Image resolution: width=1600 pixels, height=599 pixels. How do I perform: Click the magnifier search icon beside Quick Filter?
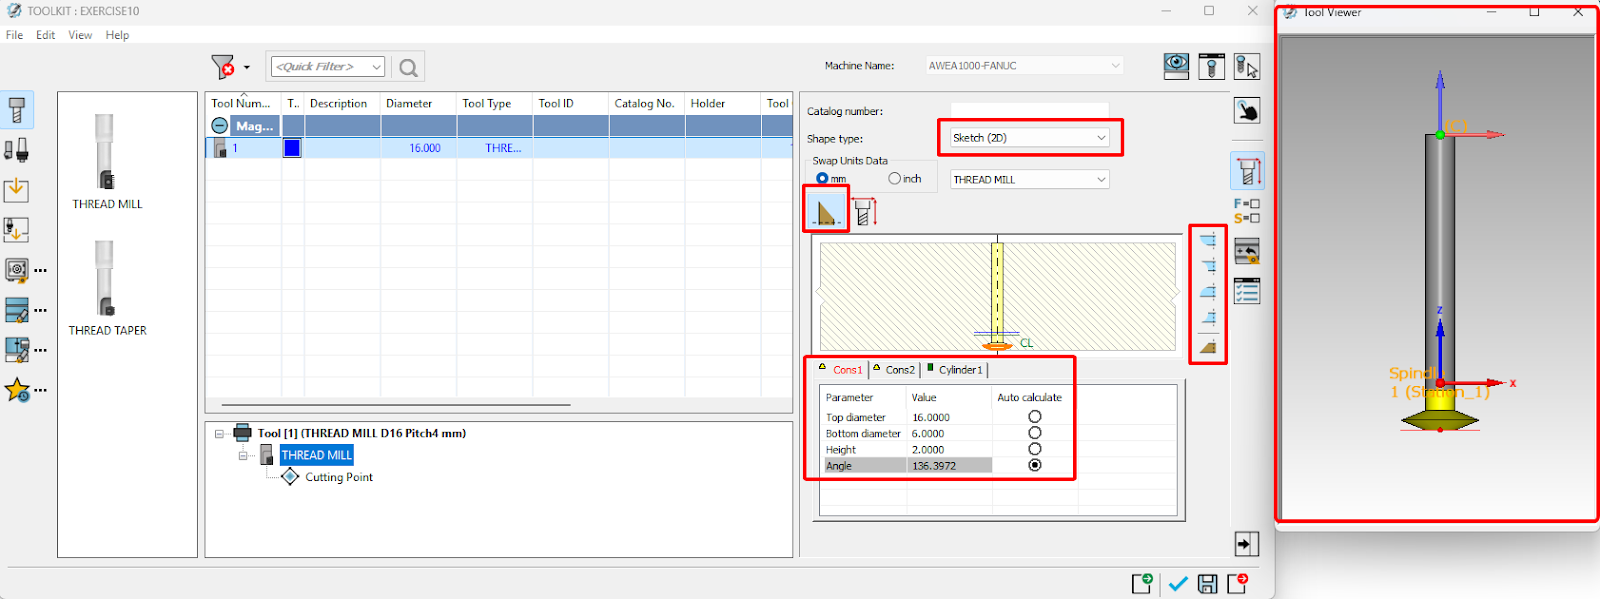408,67
